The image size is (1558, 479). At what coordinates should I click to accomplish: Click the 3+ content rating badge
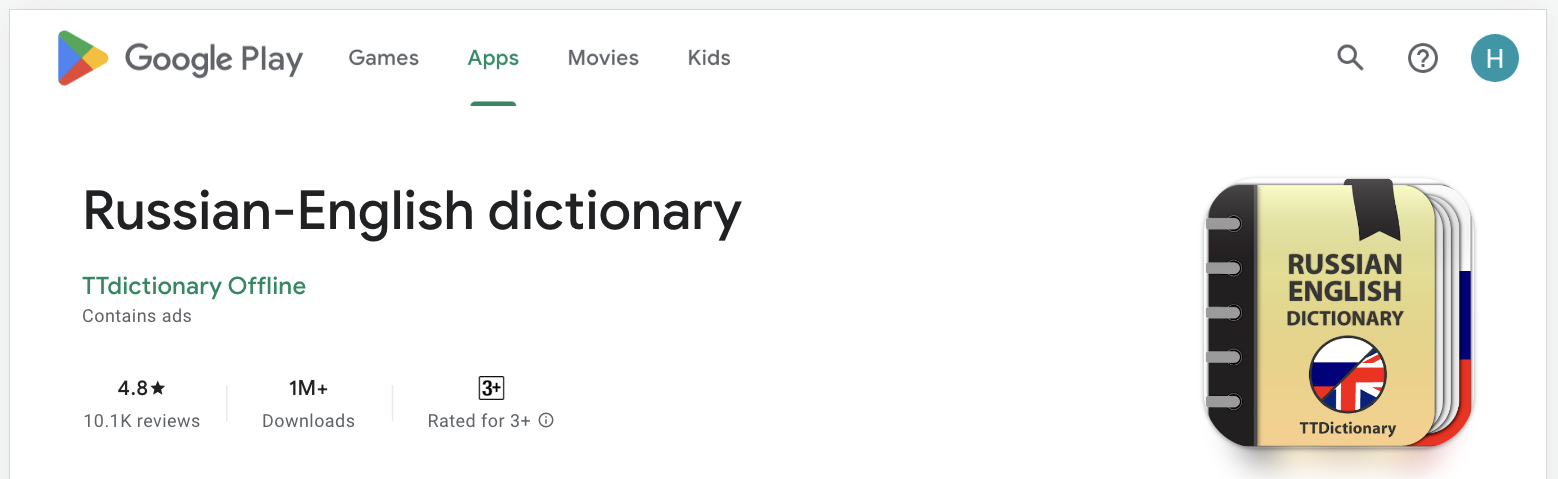491,388
